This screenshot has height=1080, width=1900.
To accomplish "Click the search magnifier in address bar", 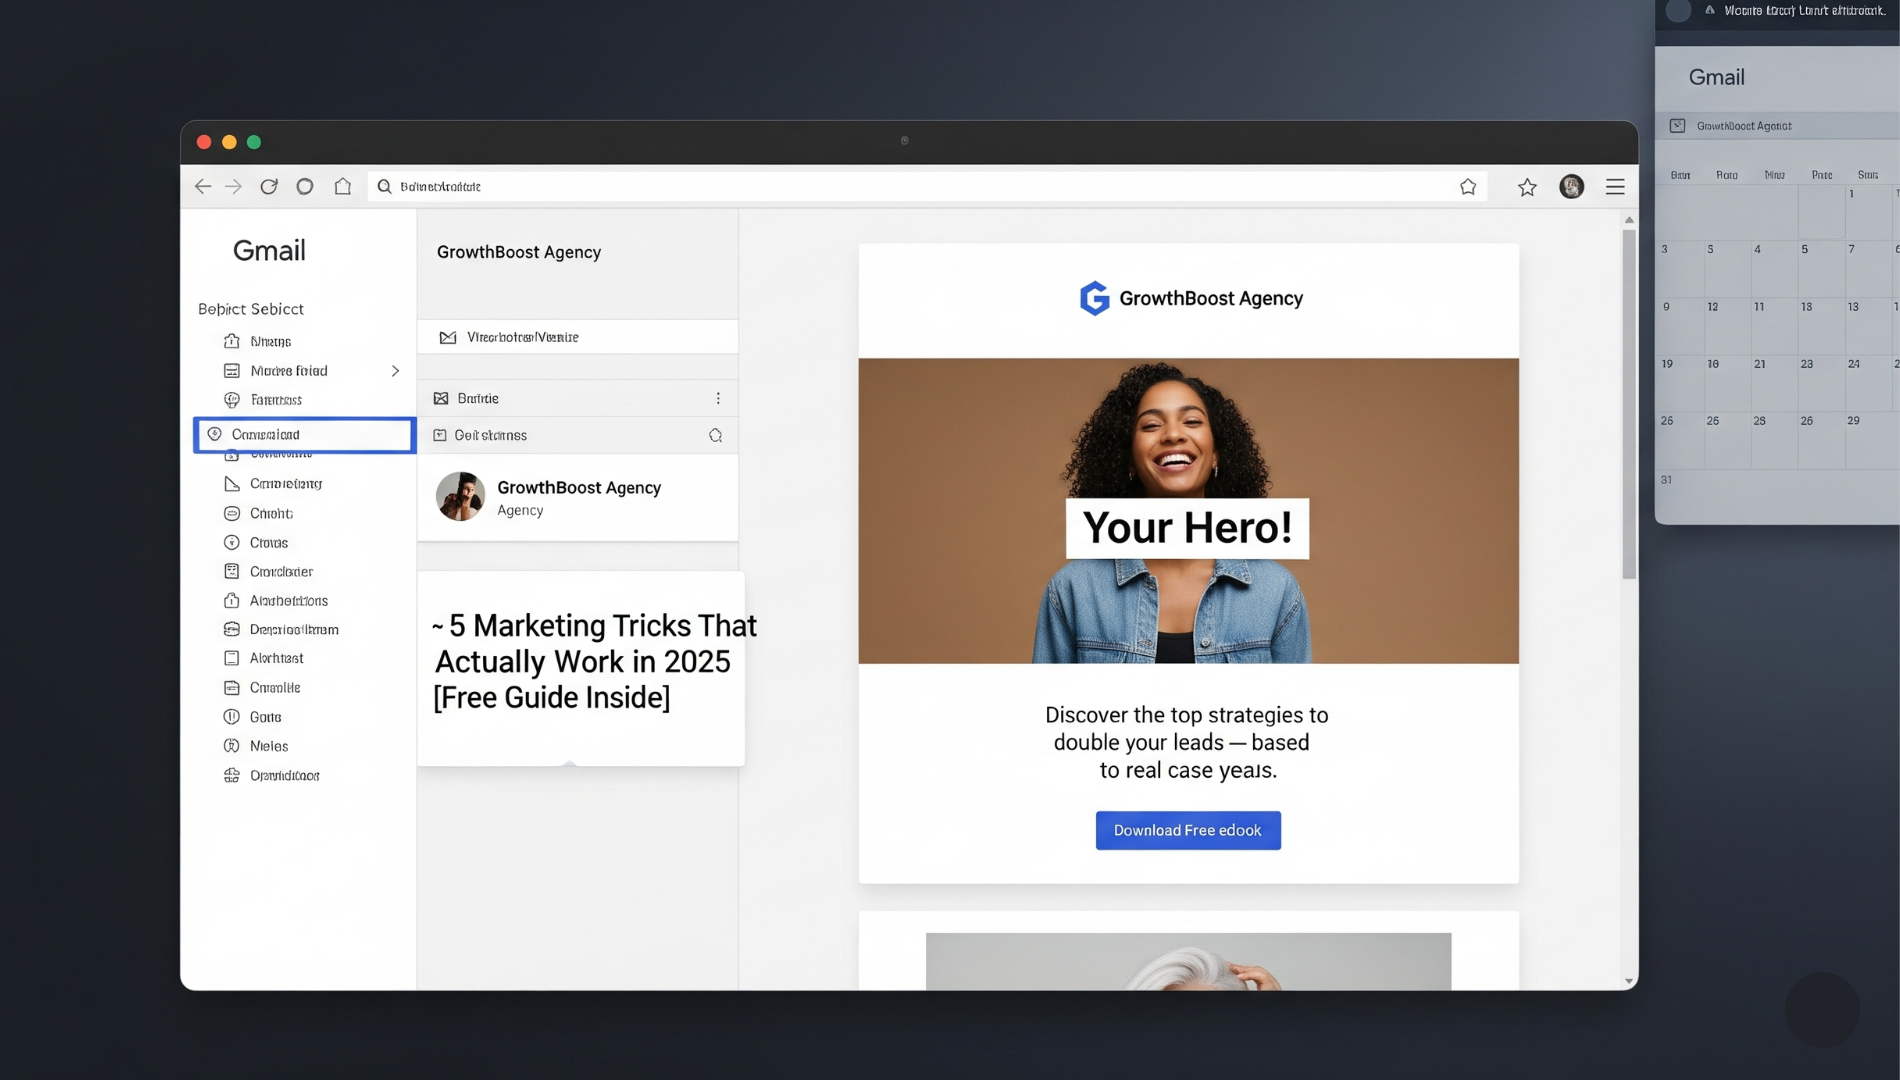I will tap(384, 186).
